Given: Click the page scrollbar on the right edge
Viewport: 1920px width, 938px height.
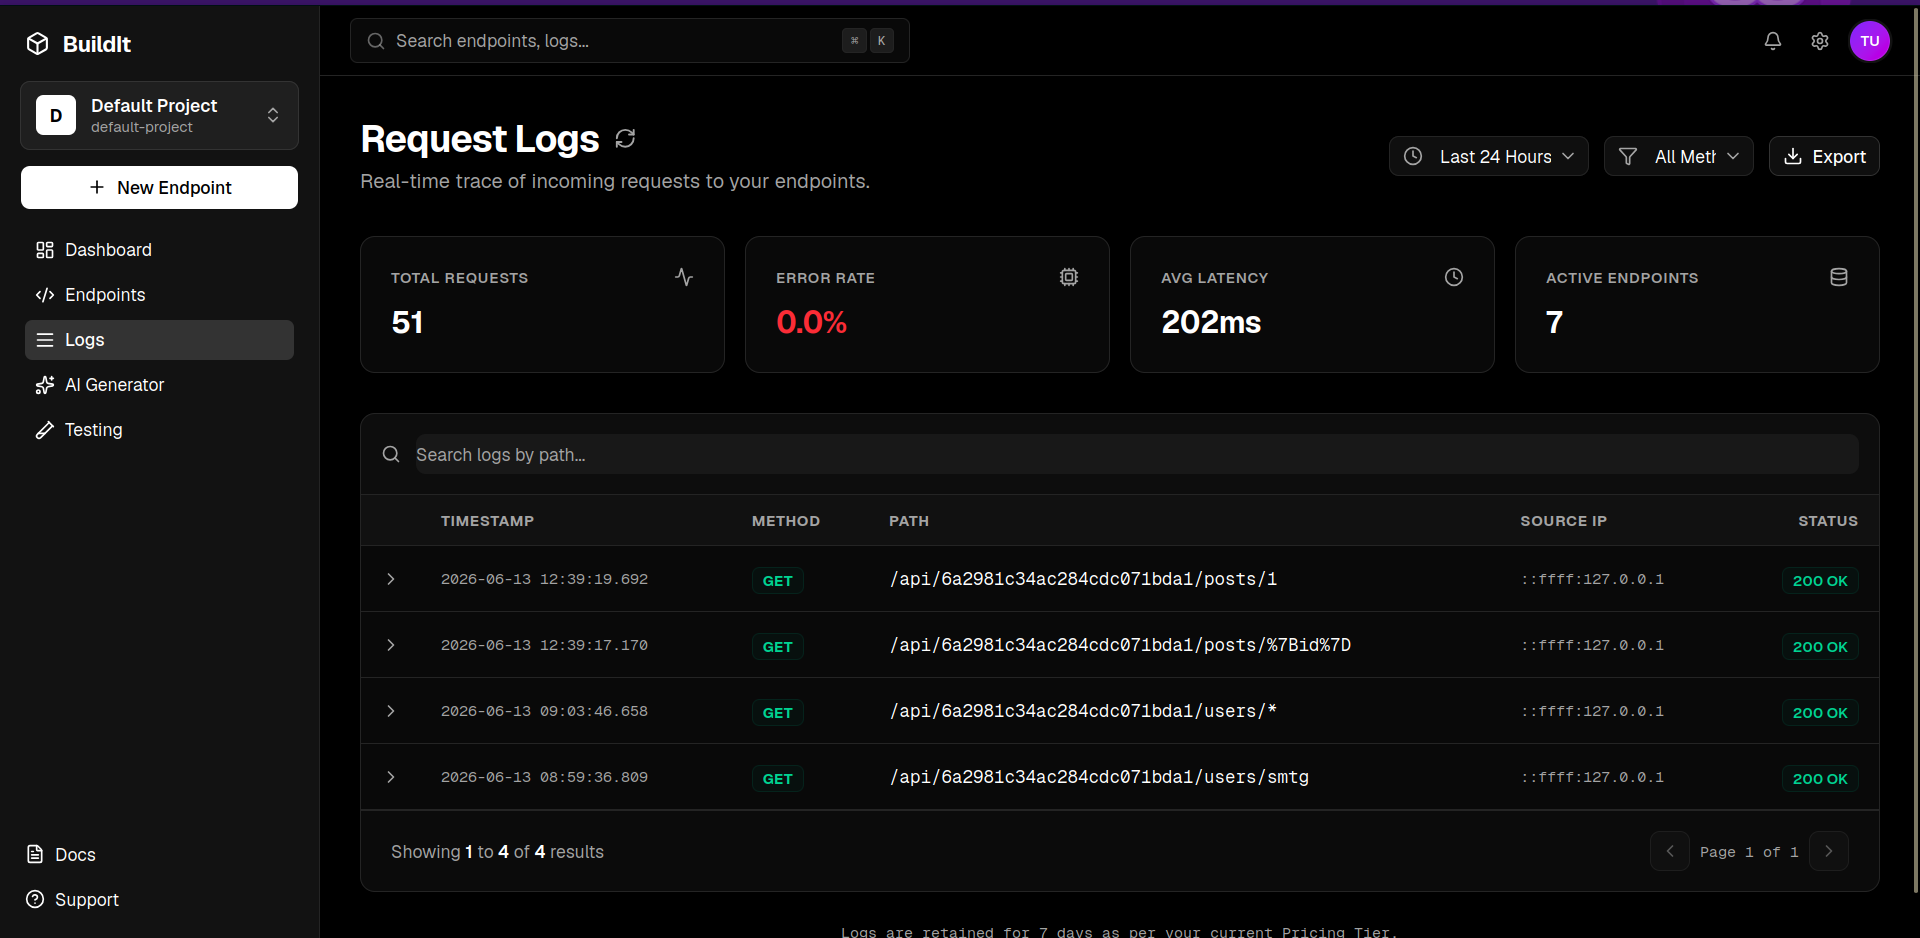Looking at the screenshot, I should pyautogui.click(x=1915, y=450).
